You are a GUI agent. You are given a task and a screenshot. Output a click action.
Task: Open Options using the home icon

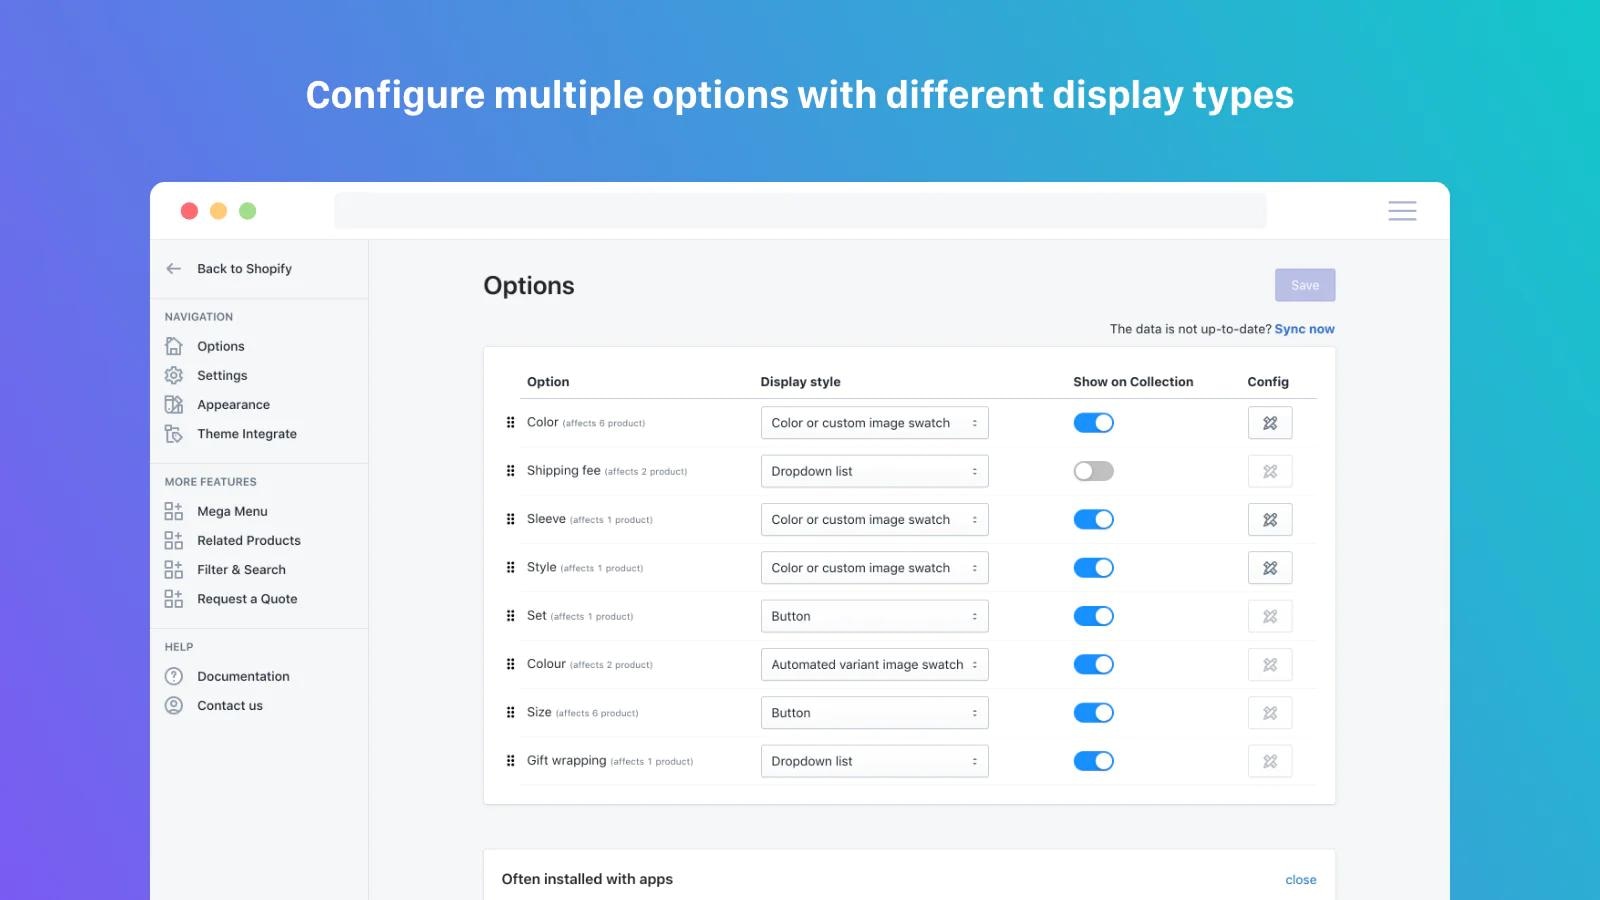174,345
